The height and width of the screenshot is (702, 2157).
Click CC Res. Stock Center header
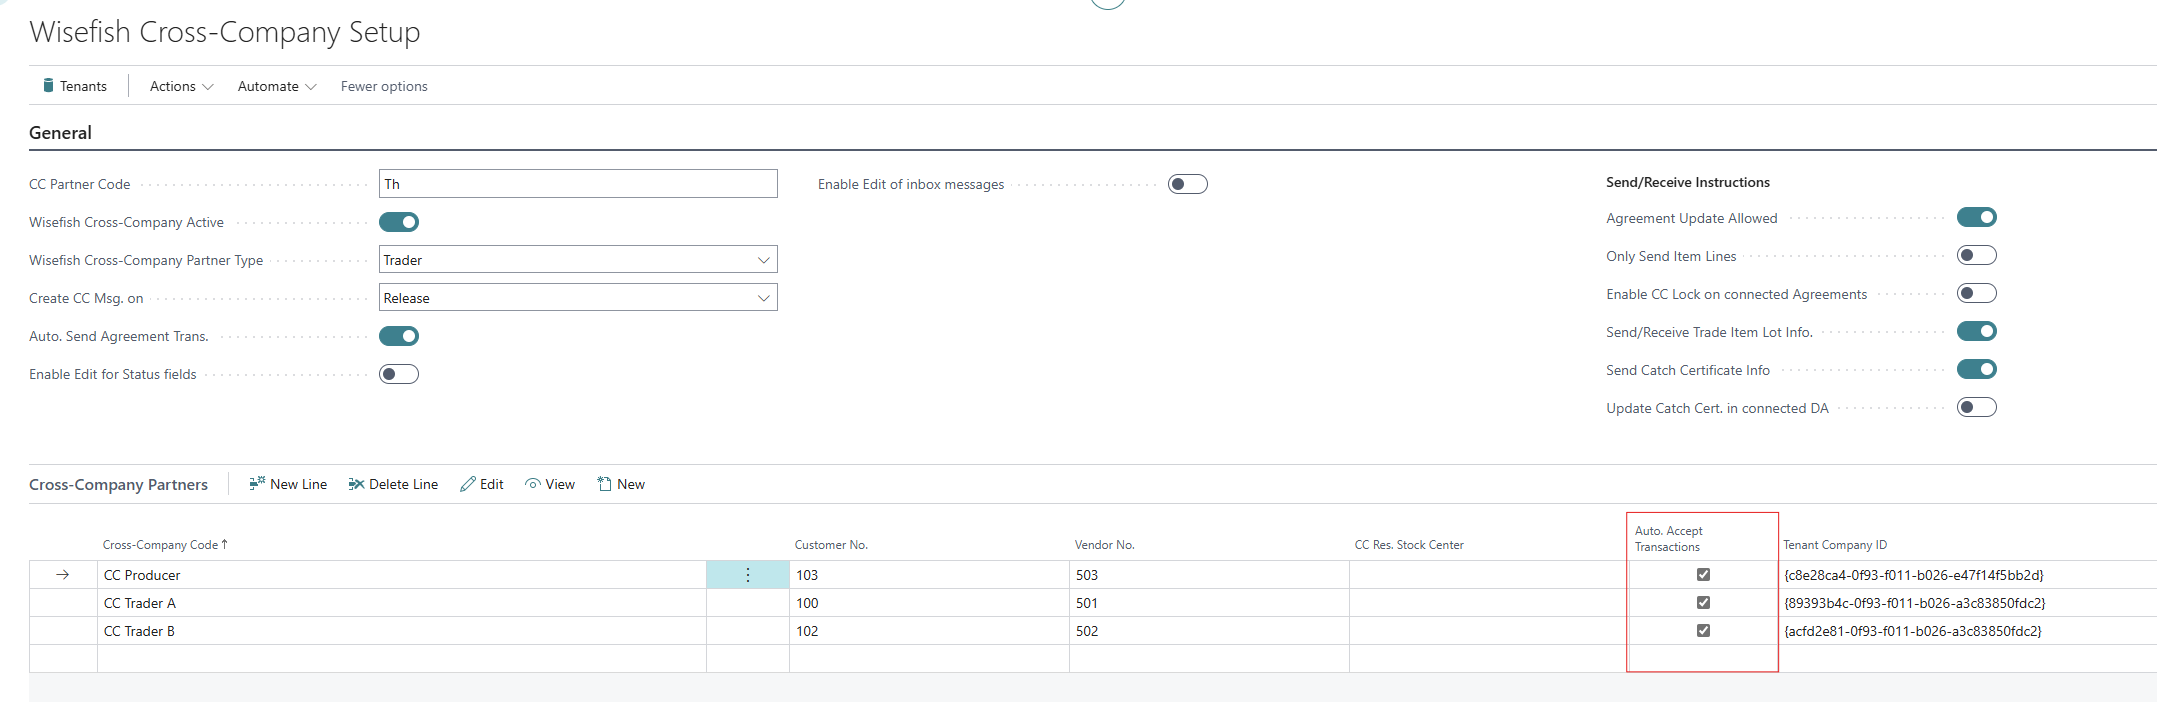tap(1408, 545)
